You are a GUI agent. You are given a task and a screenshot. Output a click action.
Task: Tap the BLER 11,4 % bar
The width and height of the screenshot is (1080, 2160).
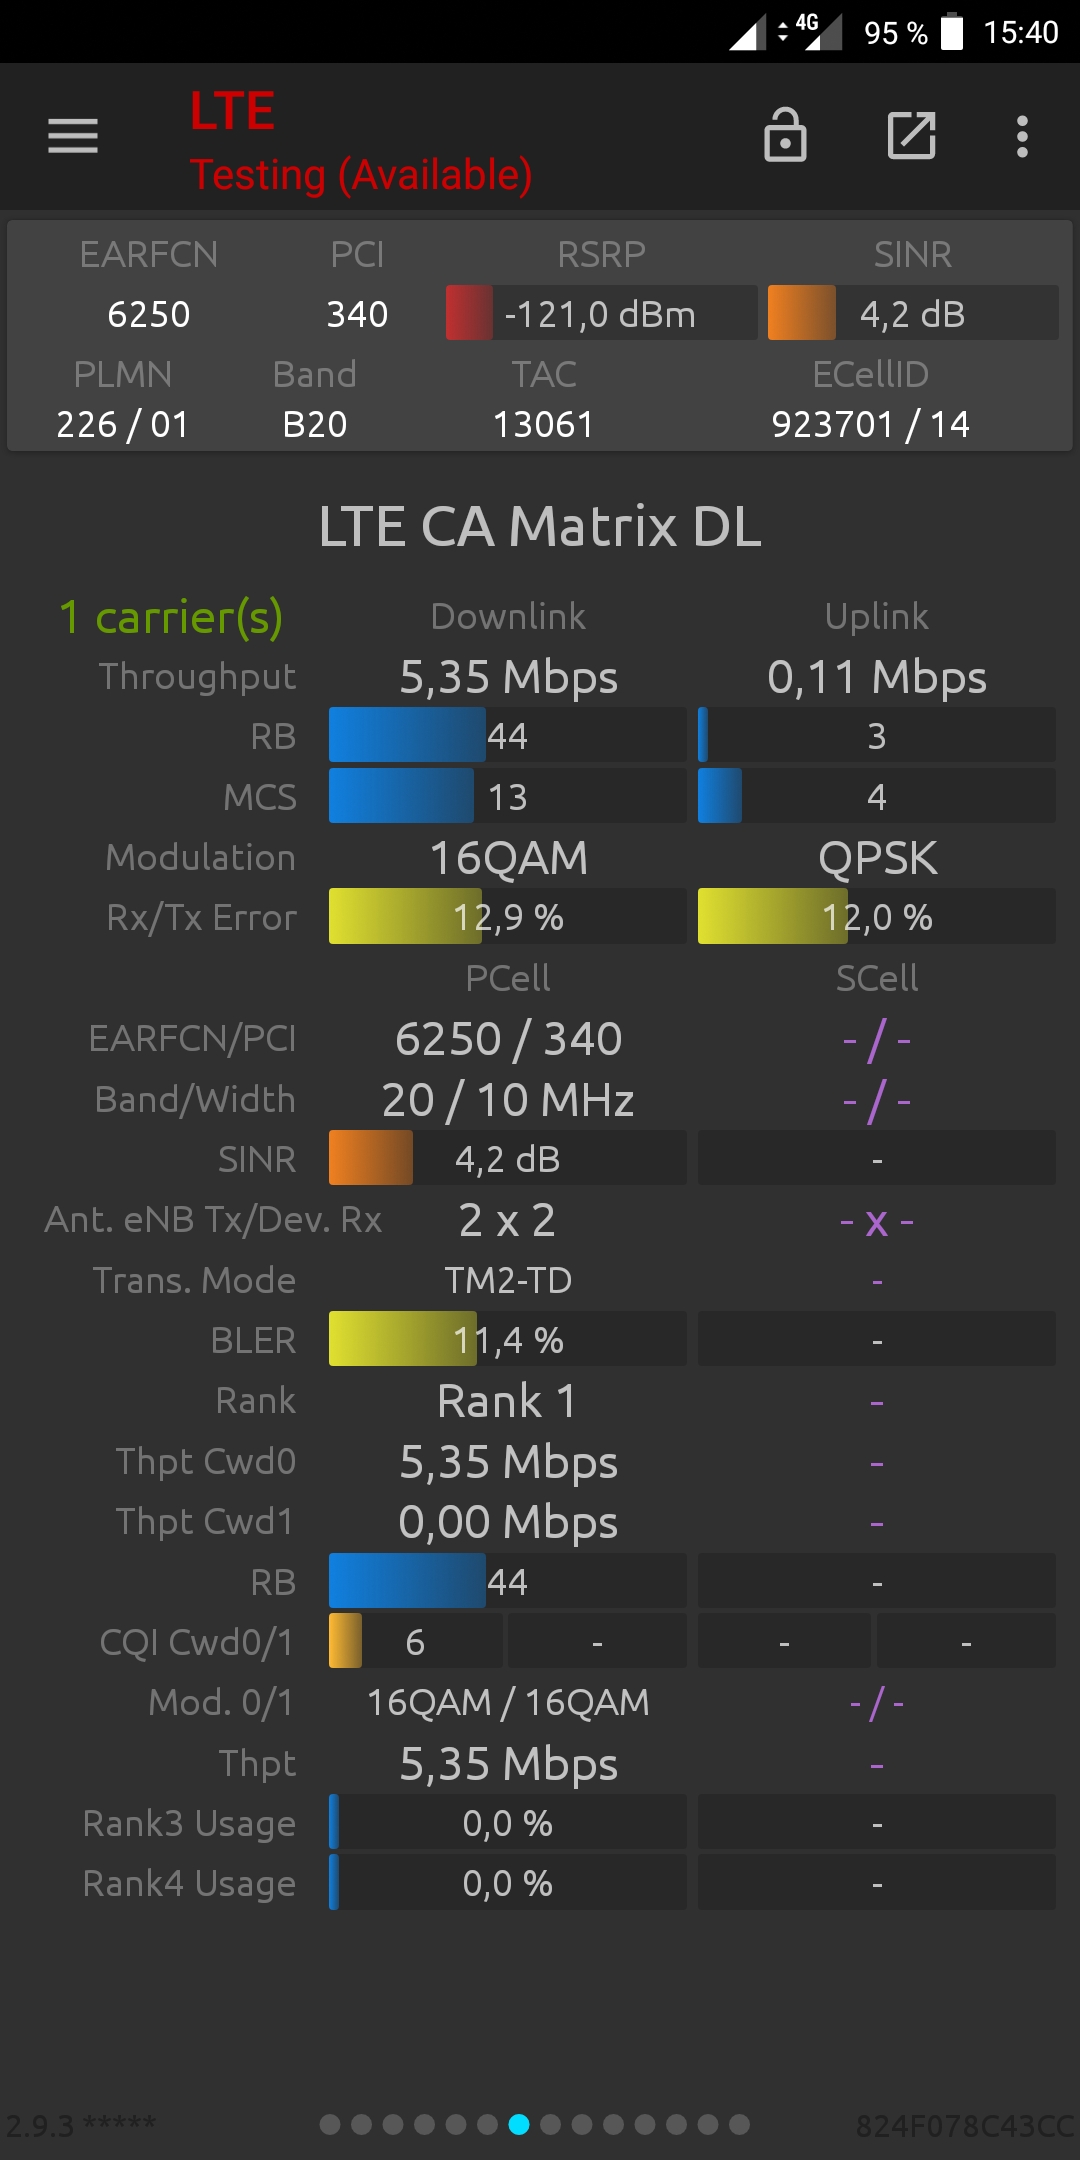[x=507, y=1339]
